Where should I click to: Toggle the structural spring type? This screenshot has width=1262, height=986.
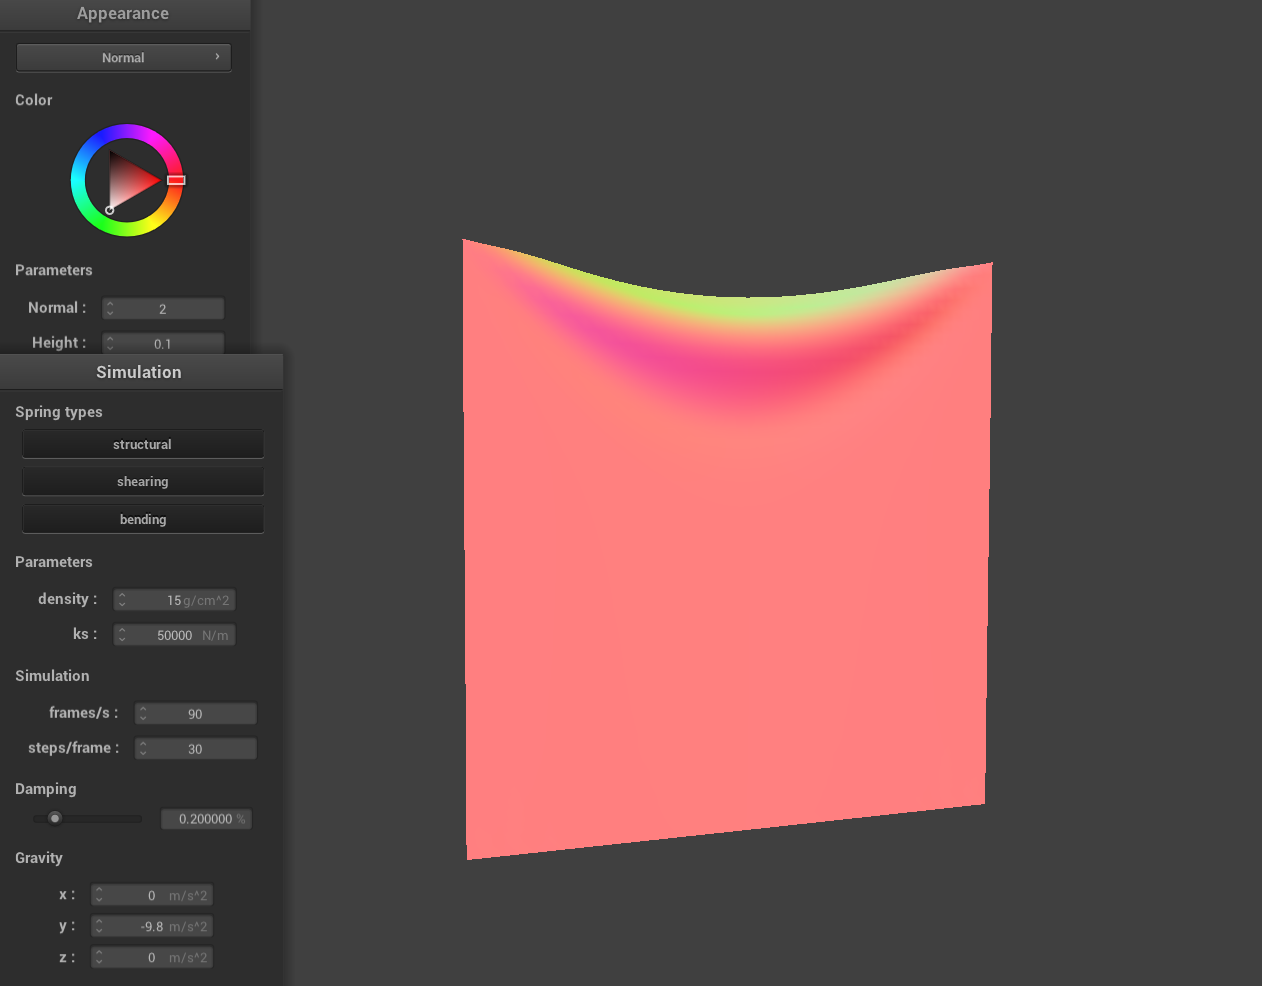tap(142, 445)
